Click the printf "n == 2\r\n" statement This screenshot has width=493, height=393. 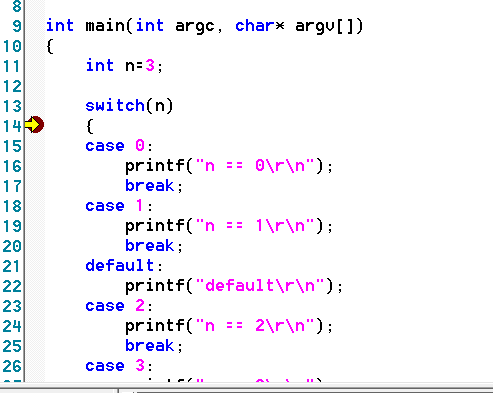[x=229, y=326]
